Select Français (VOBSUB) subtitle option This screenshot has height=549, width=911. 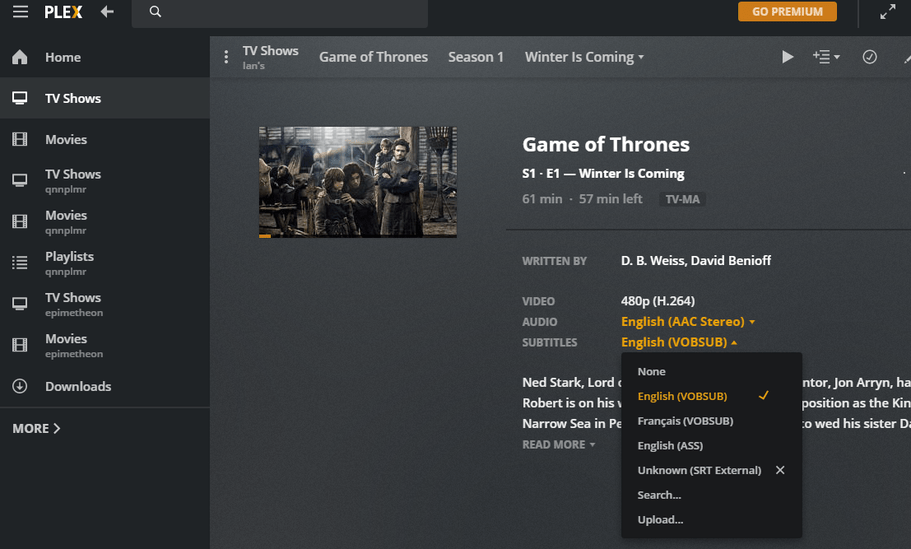point(712,421)
